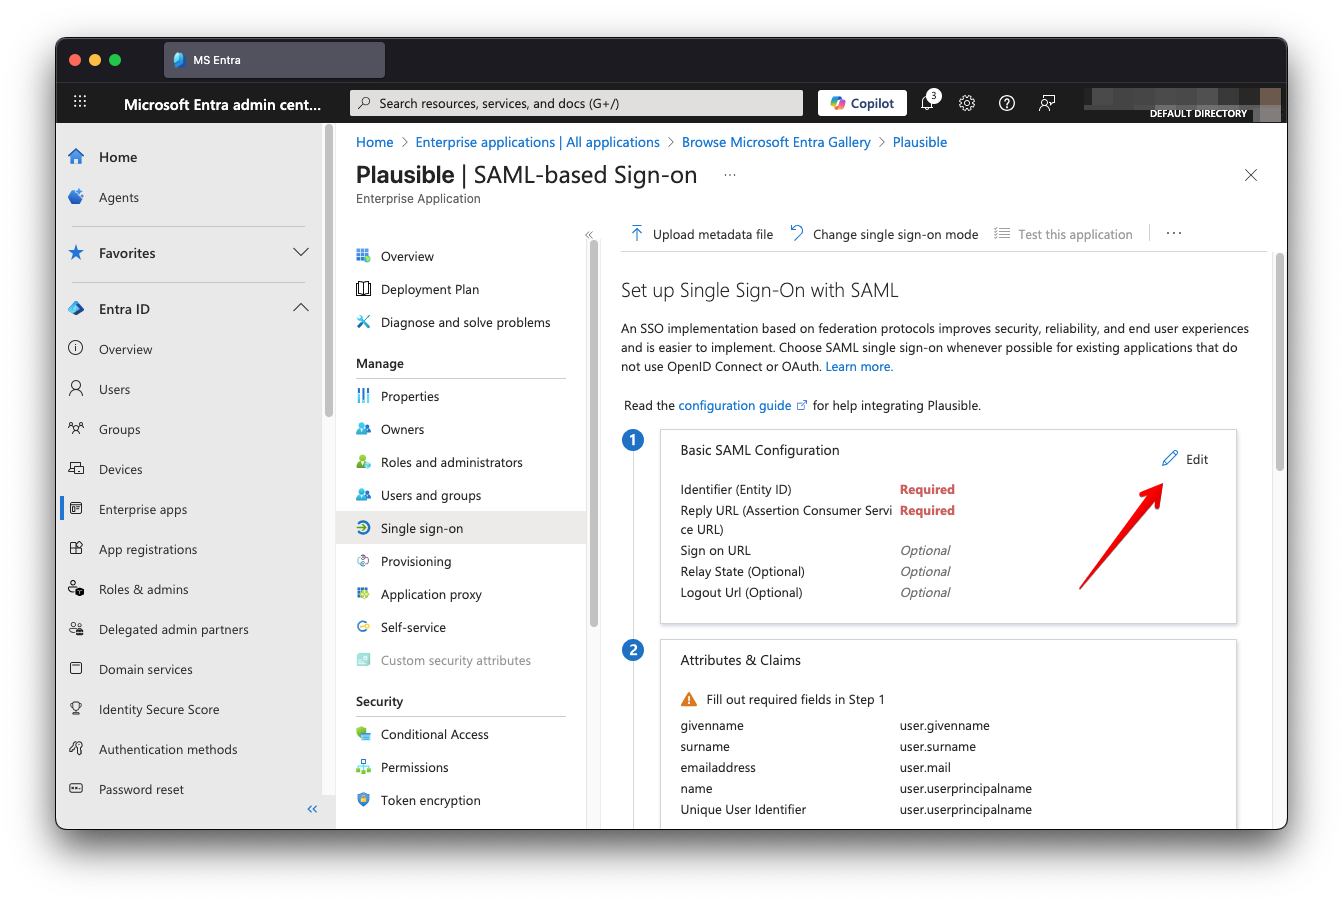
Task: Collapse the Favorites section
Action: (x=301, y=253)
